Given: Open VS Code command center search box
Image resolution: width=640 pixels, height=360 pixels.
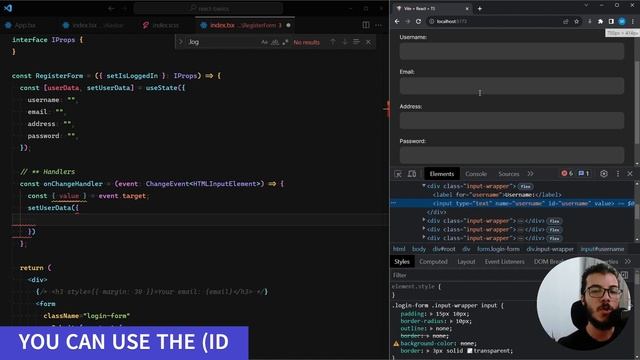Looking at the screenshot, I should [x=208, y=8].
